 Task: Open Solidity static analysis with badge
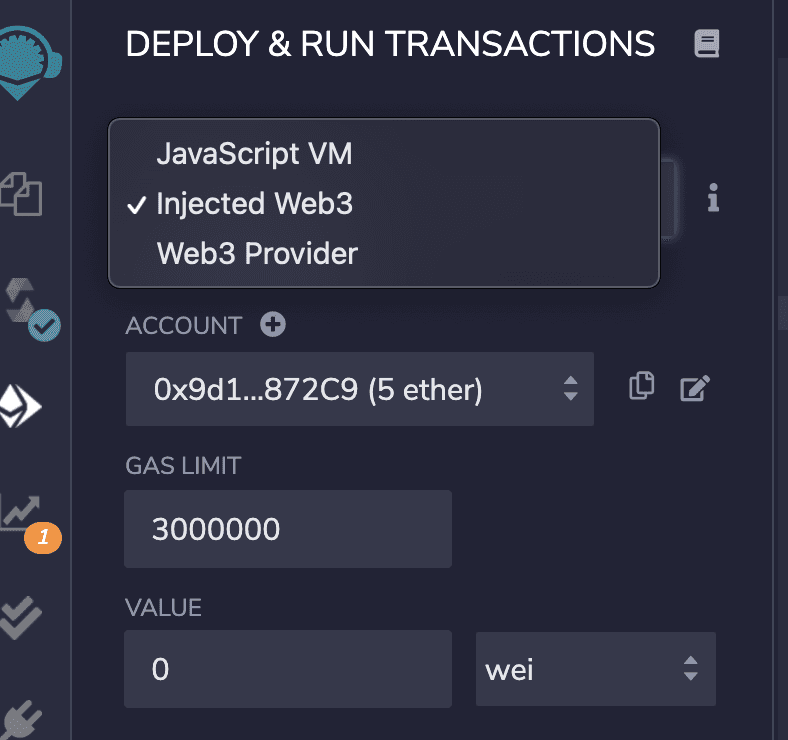[x=24, y=517]
